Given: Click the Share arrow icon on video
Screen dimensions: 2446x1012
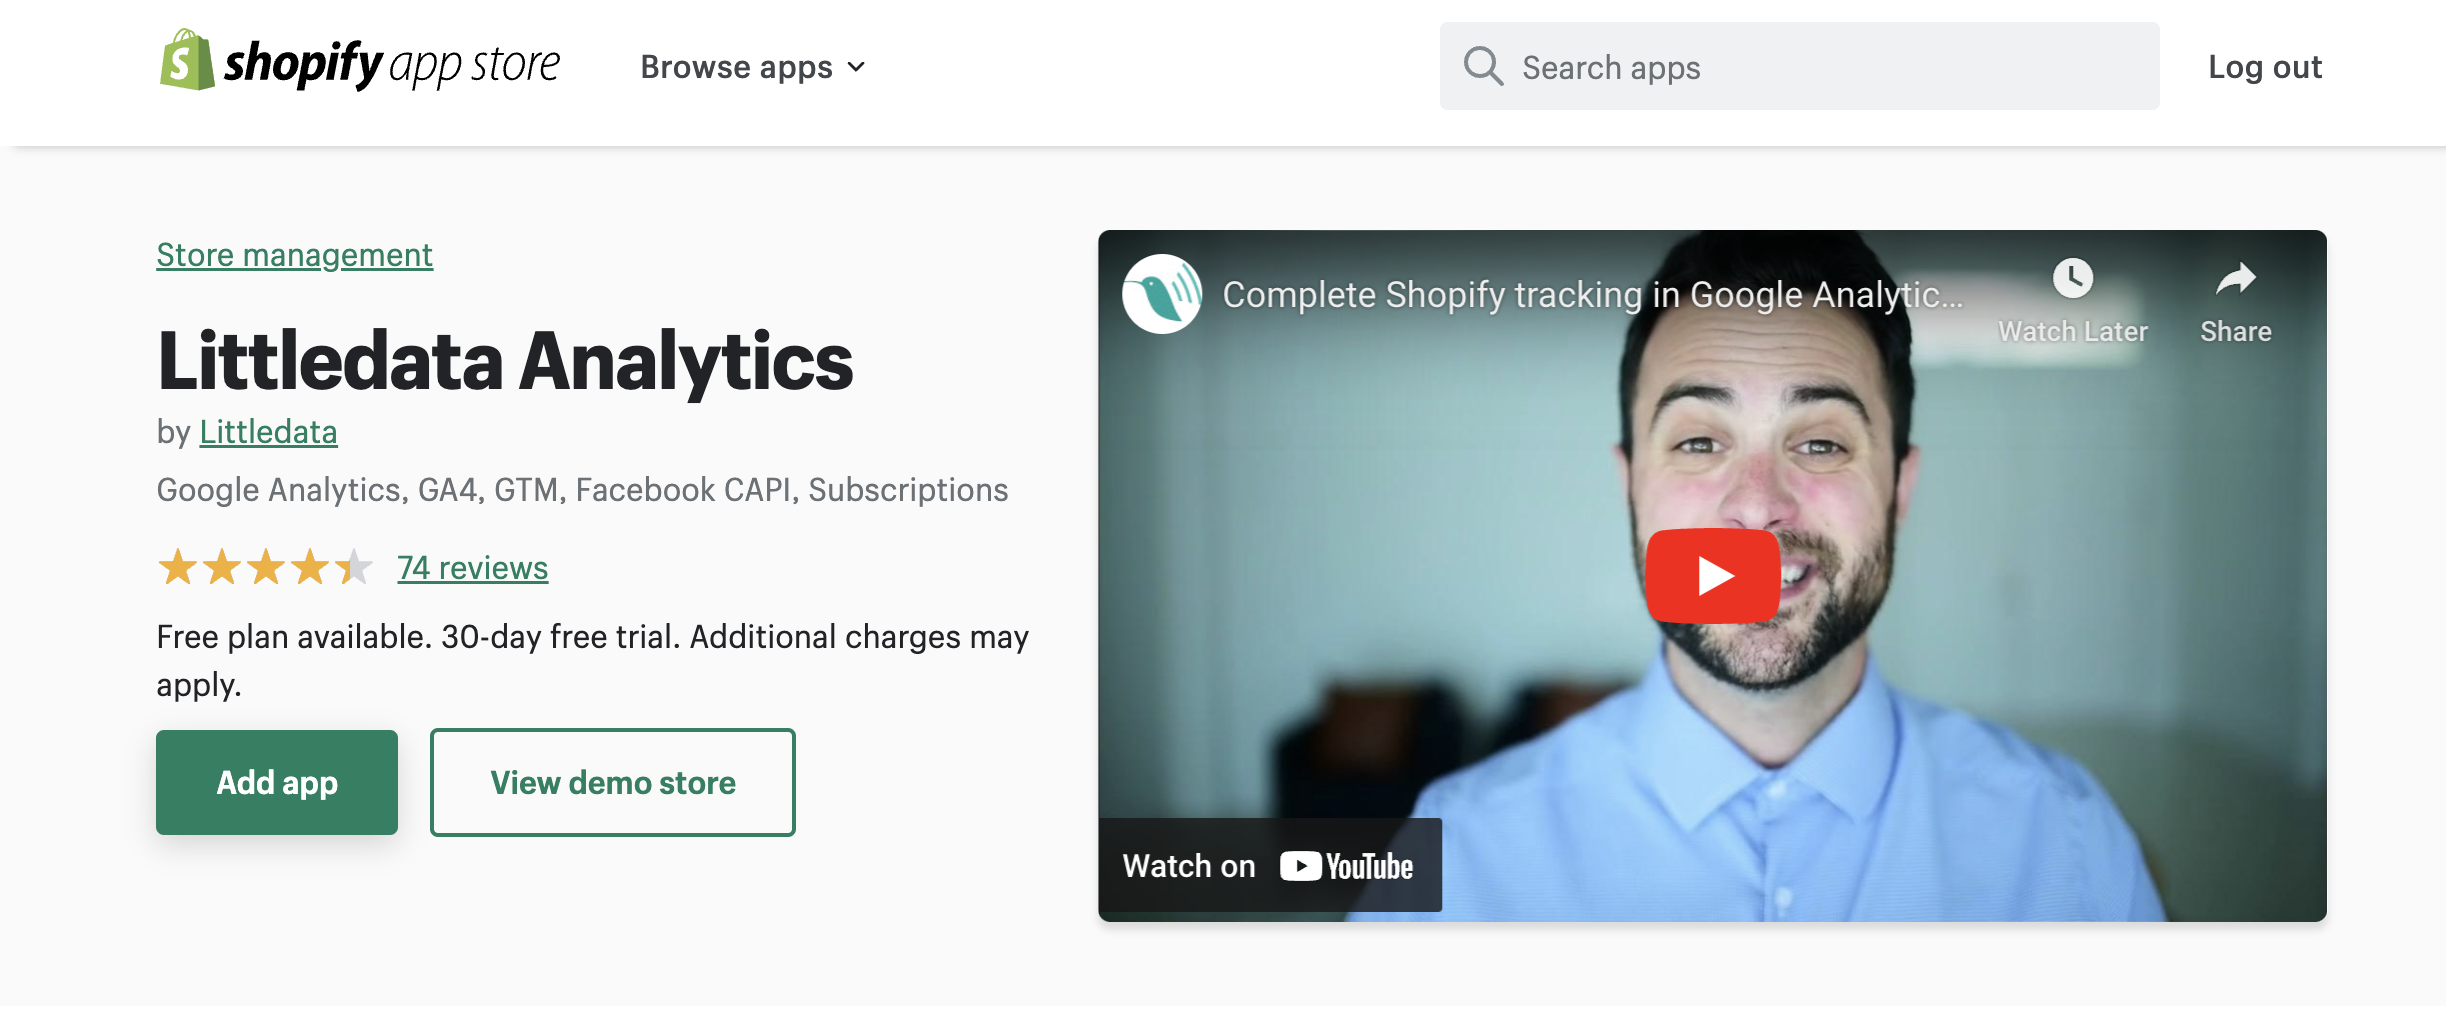Looking at the screenshot, I should pos(2236,279).
